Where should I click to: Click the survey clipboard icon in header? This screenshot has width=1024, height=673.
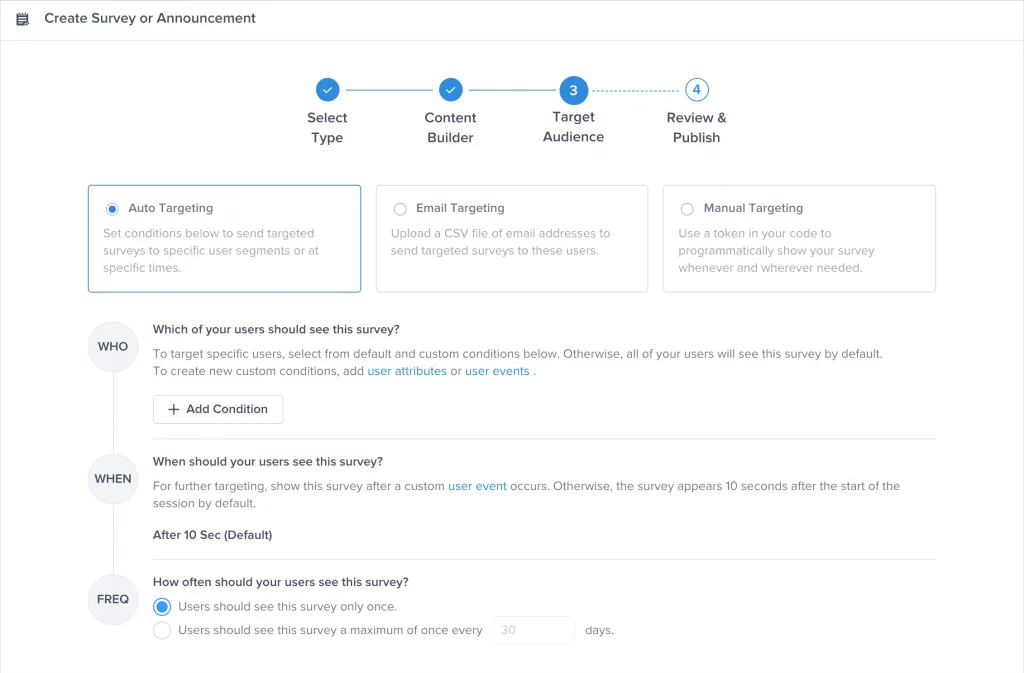(x=22, y=19)
